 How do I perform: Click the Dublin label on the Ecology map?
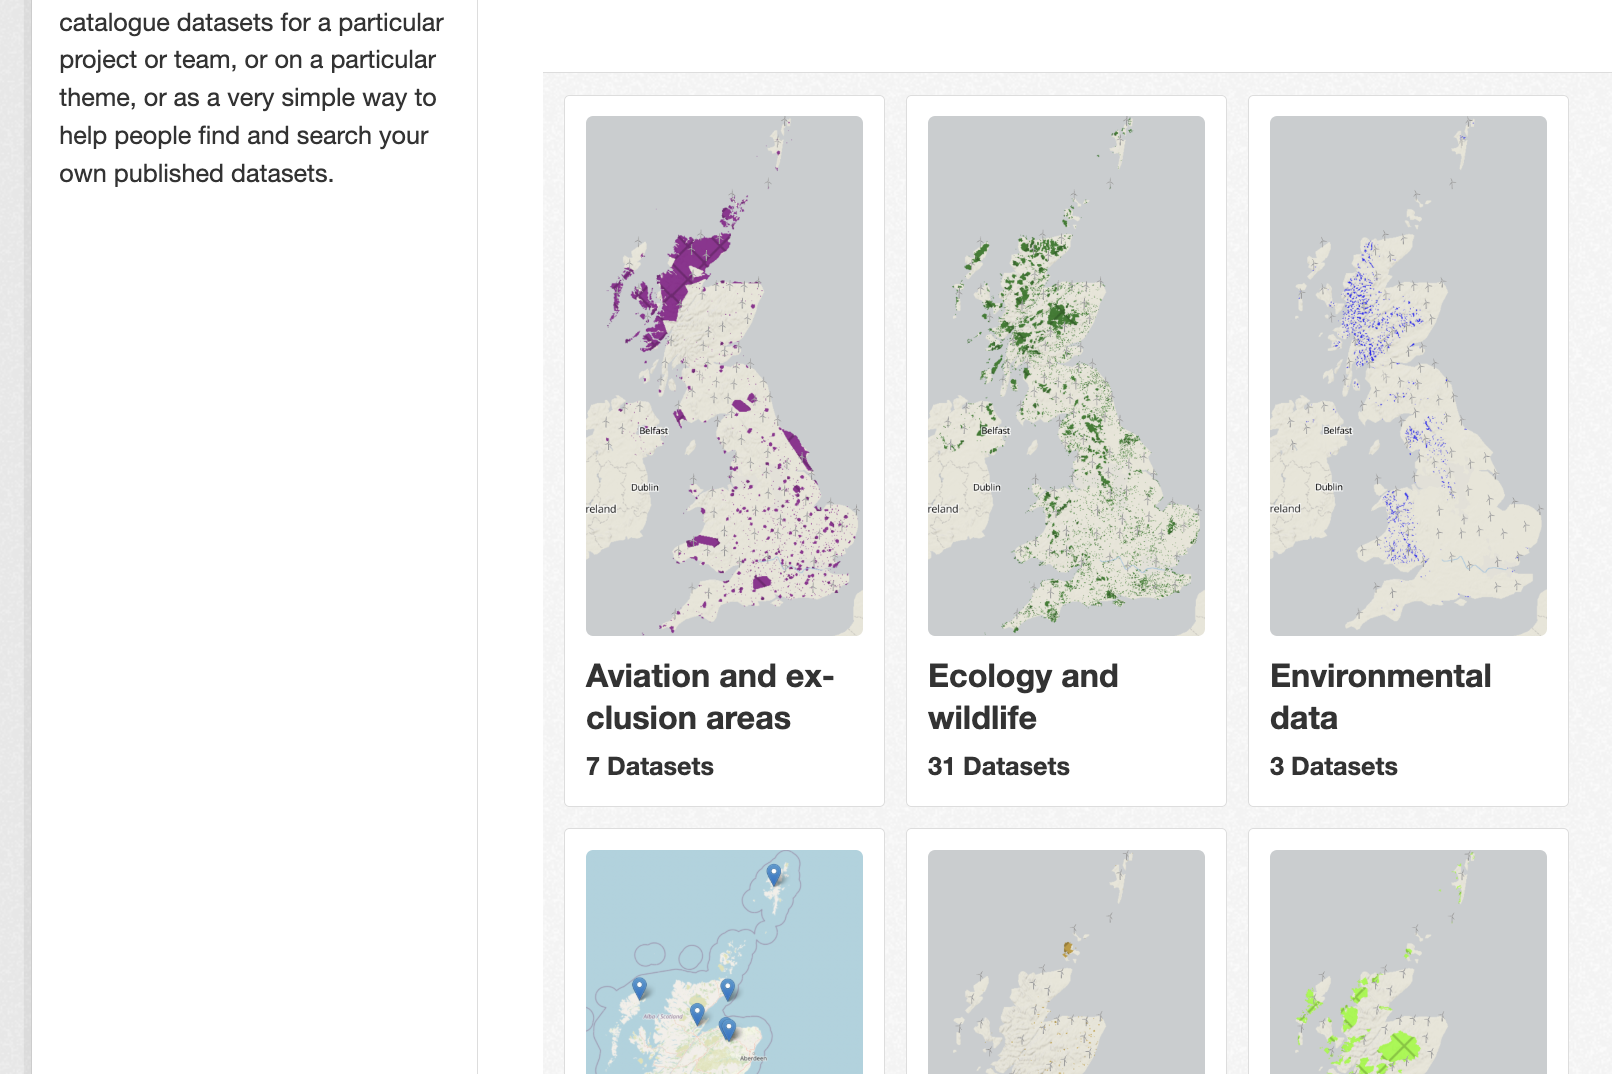pos(987,488)
